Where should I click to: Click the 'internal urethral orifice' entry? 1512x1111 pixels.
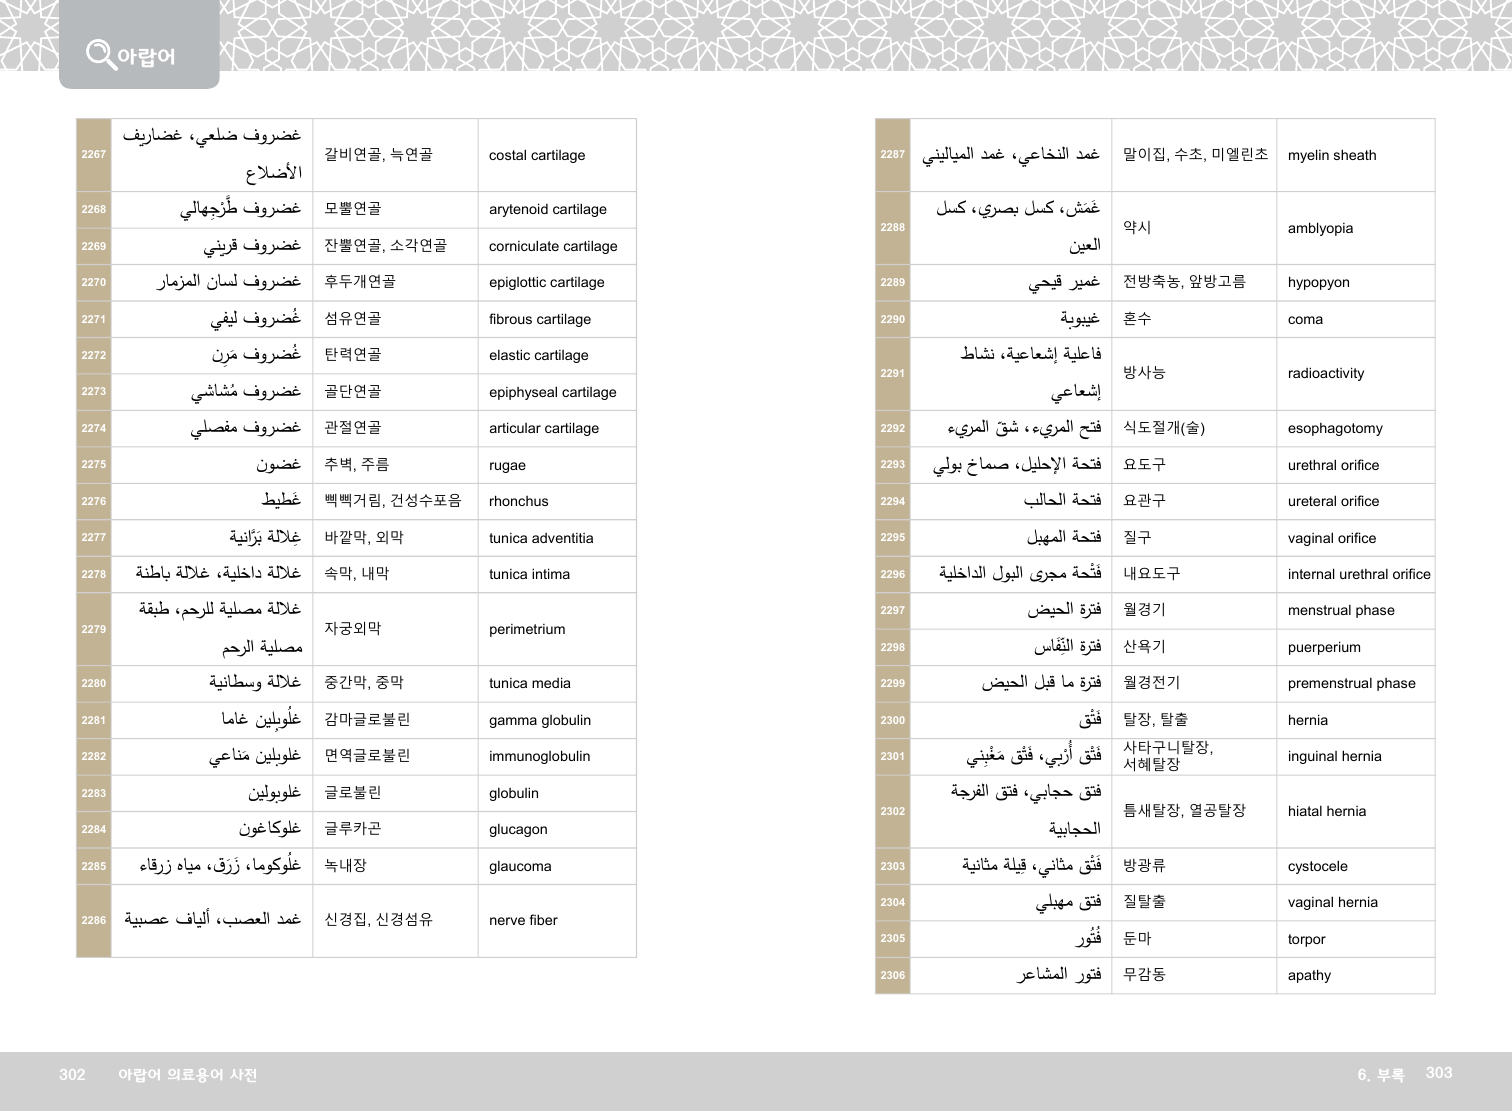coord(1358,574)
